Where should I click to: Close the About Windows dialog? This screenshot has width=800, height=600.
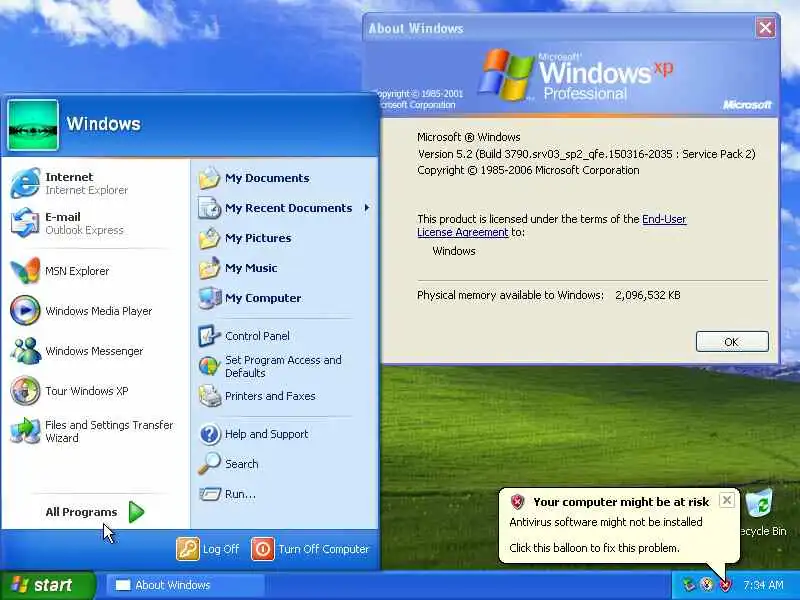(x=765, y=28)
